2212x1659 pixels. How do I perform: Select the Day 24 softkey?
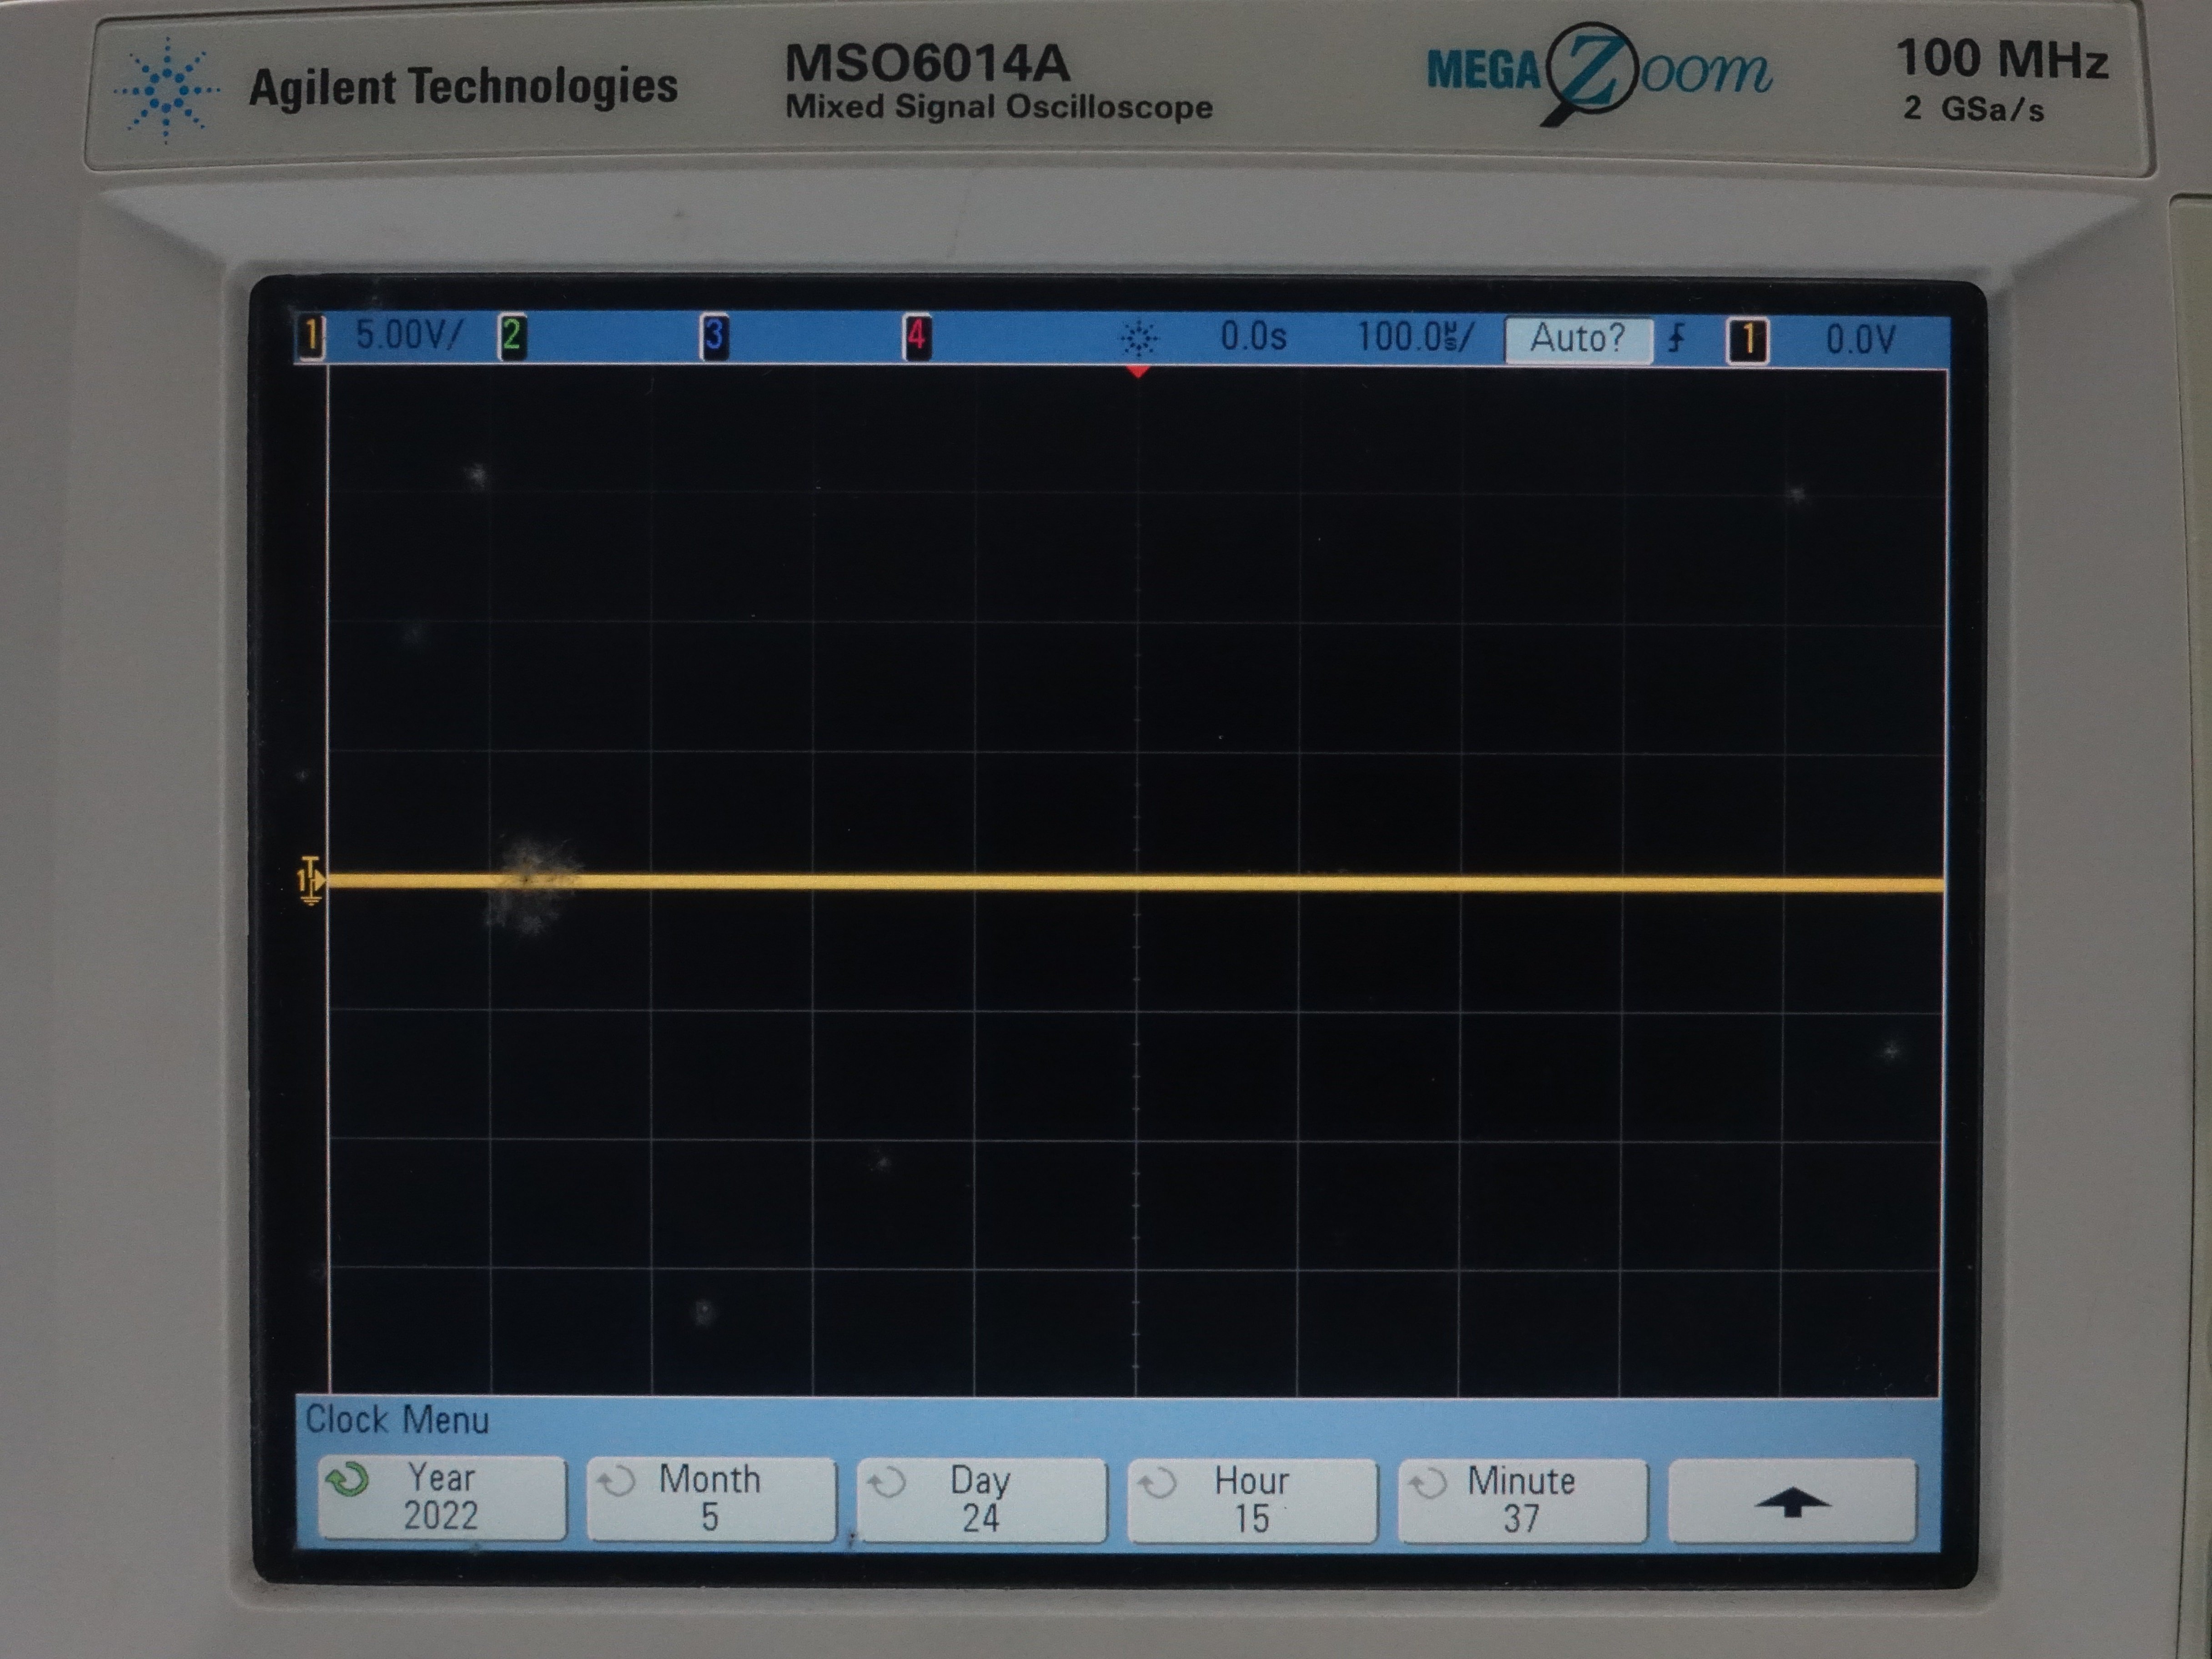(981, 1500)
